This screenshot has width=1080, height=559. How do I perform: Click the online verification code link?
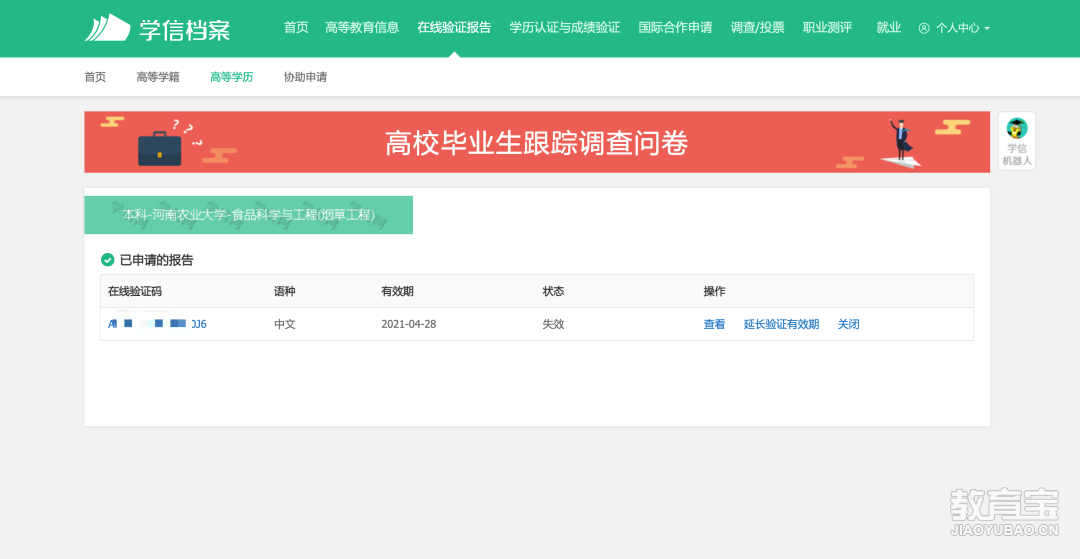coord(157,324)
